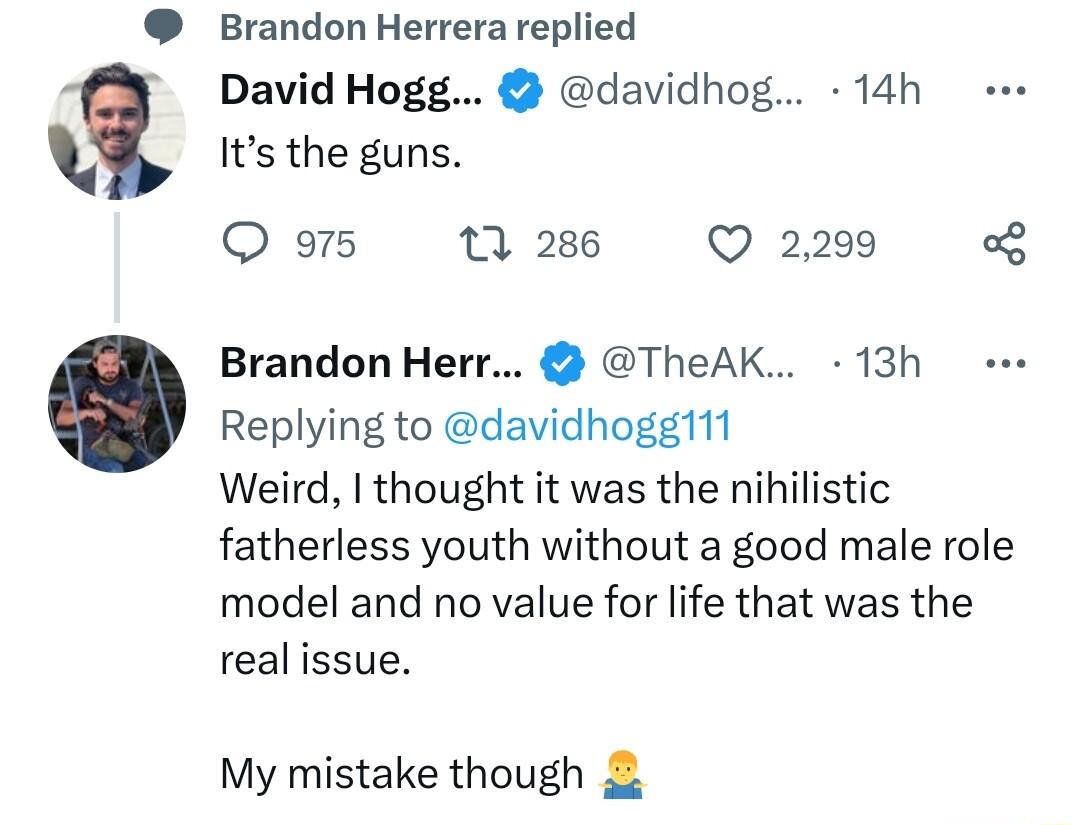Image resolution: width=1080 pixels, height=825 pixels.
Task: Tap the like heart icon on David Hogg's tweet
Action: coord(729,243)
